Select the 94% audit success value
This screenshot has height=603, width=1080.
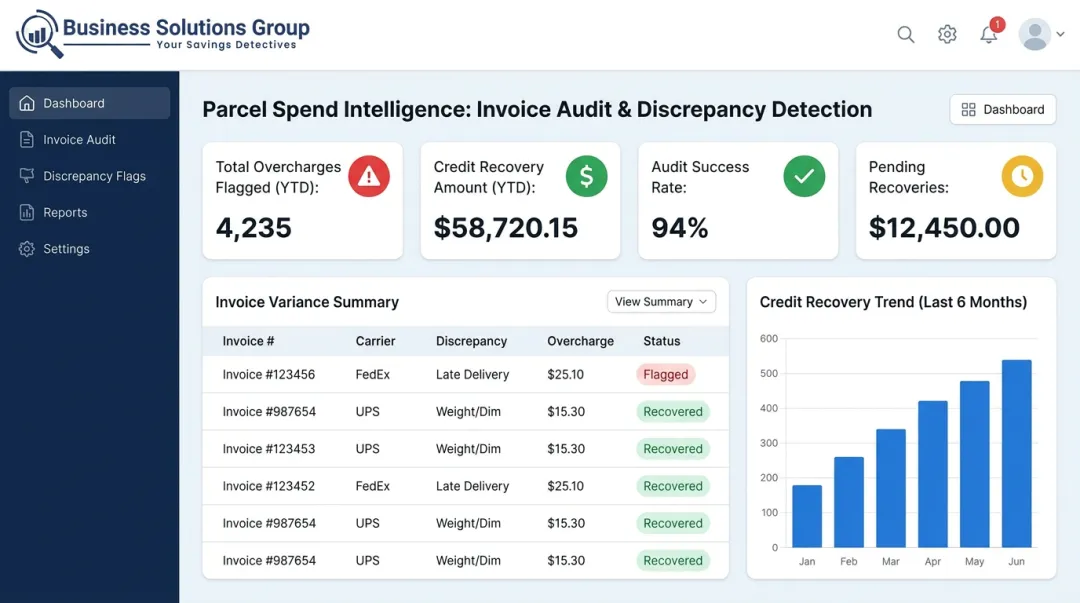(680, 228)
